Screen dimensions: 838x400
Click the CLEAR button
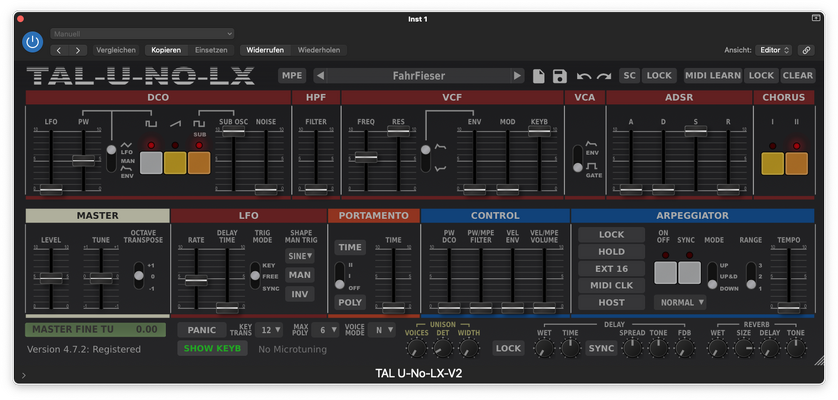(x=798, y=75)
